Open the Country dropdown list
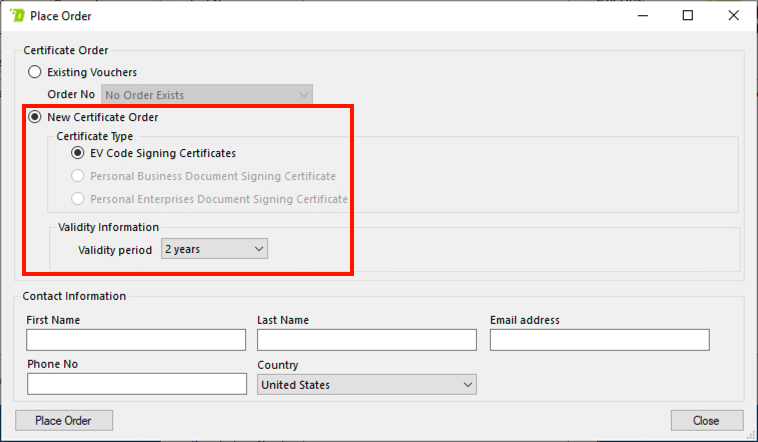This screenshot has width=758, height=442. click(366, 384)
